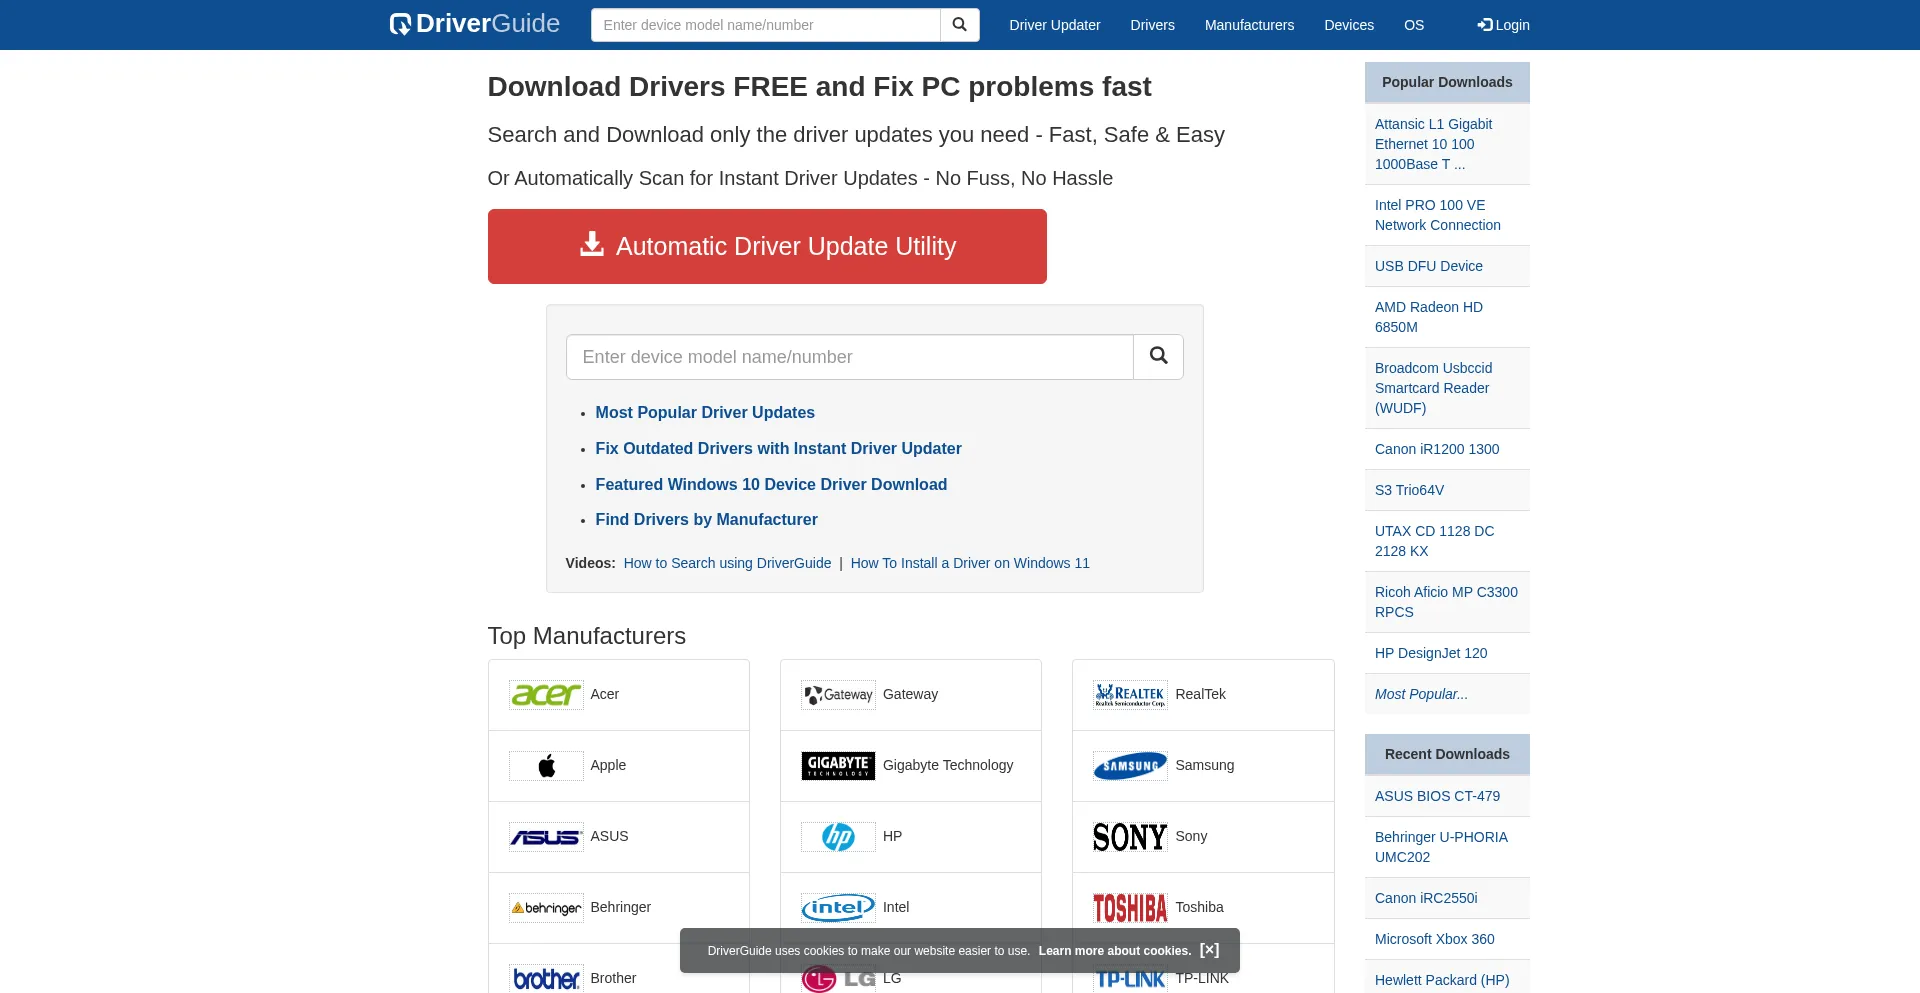Open Microsoft Xbox 360 download

[1434, 939]
